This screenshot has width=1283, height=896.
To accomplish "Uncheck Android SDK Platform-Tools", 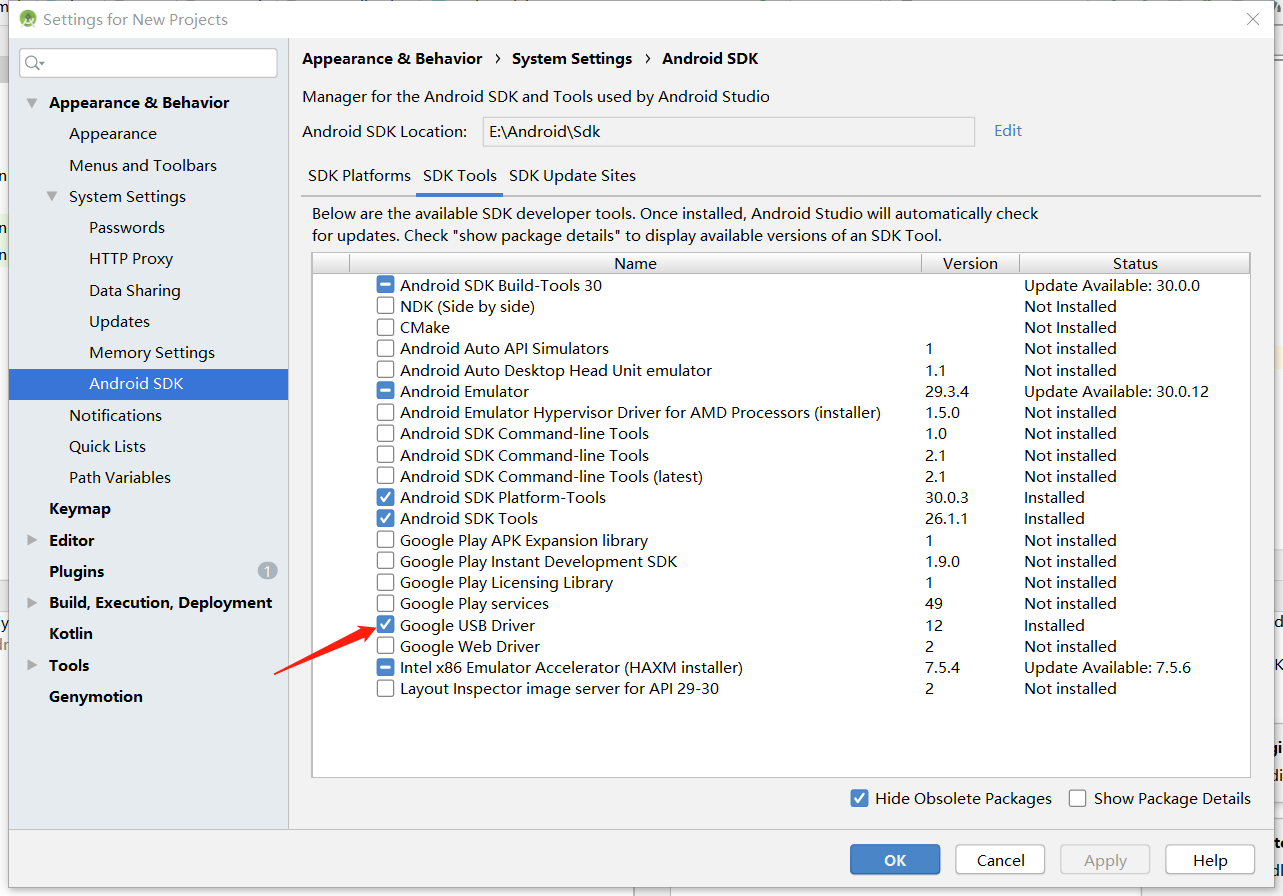I will pos(385,497).
